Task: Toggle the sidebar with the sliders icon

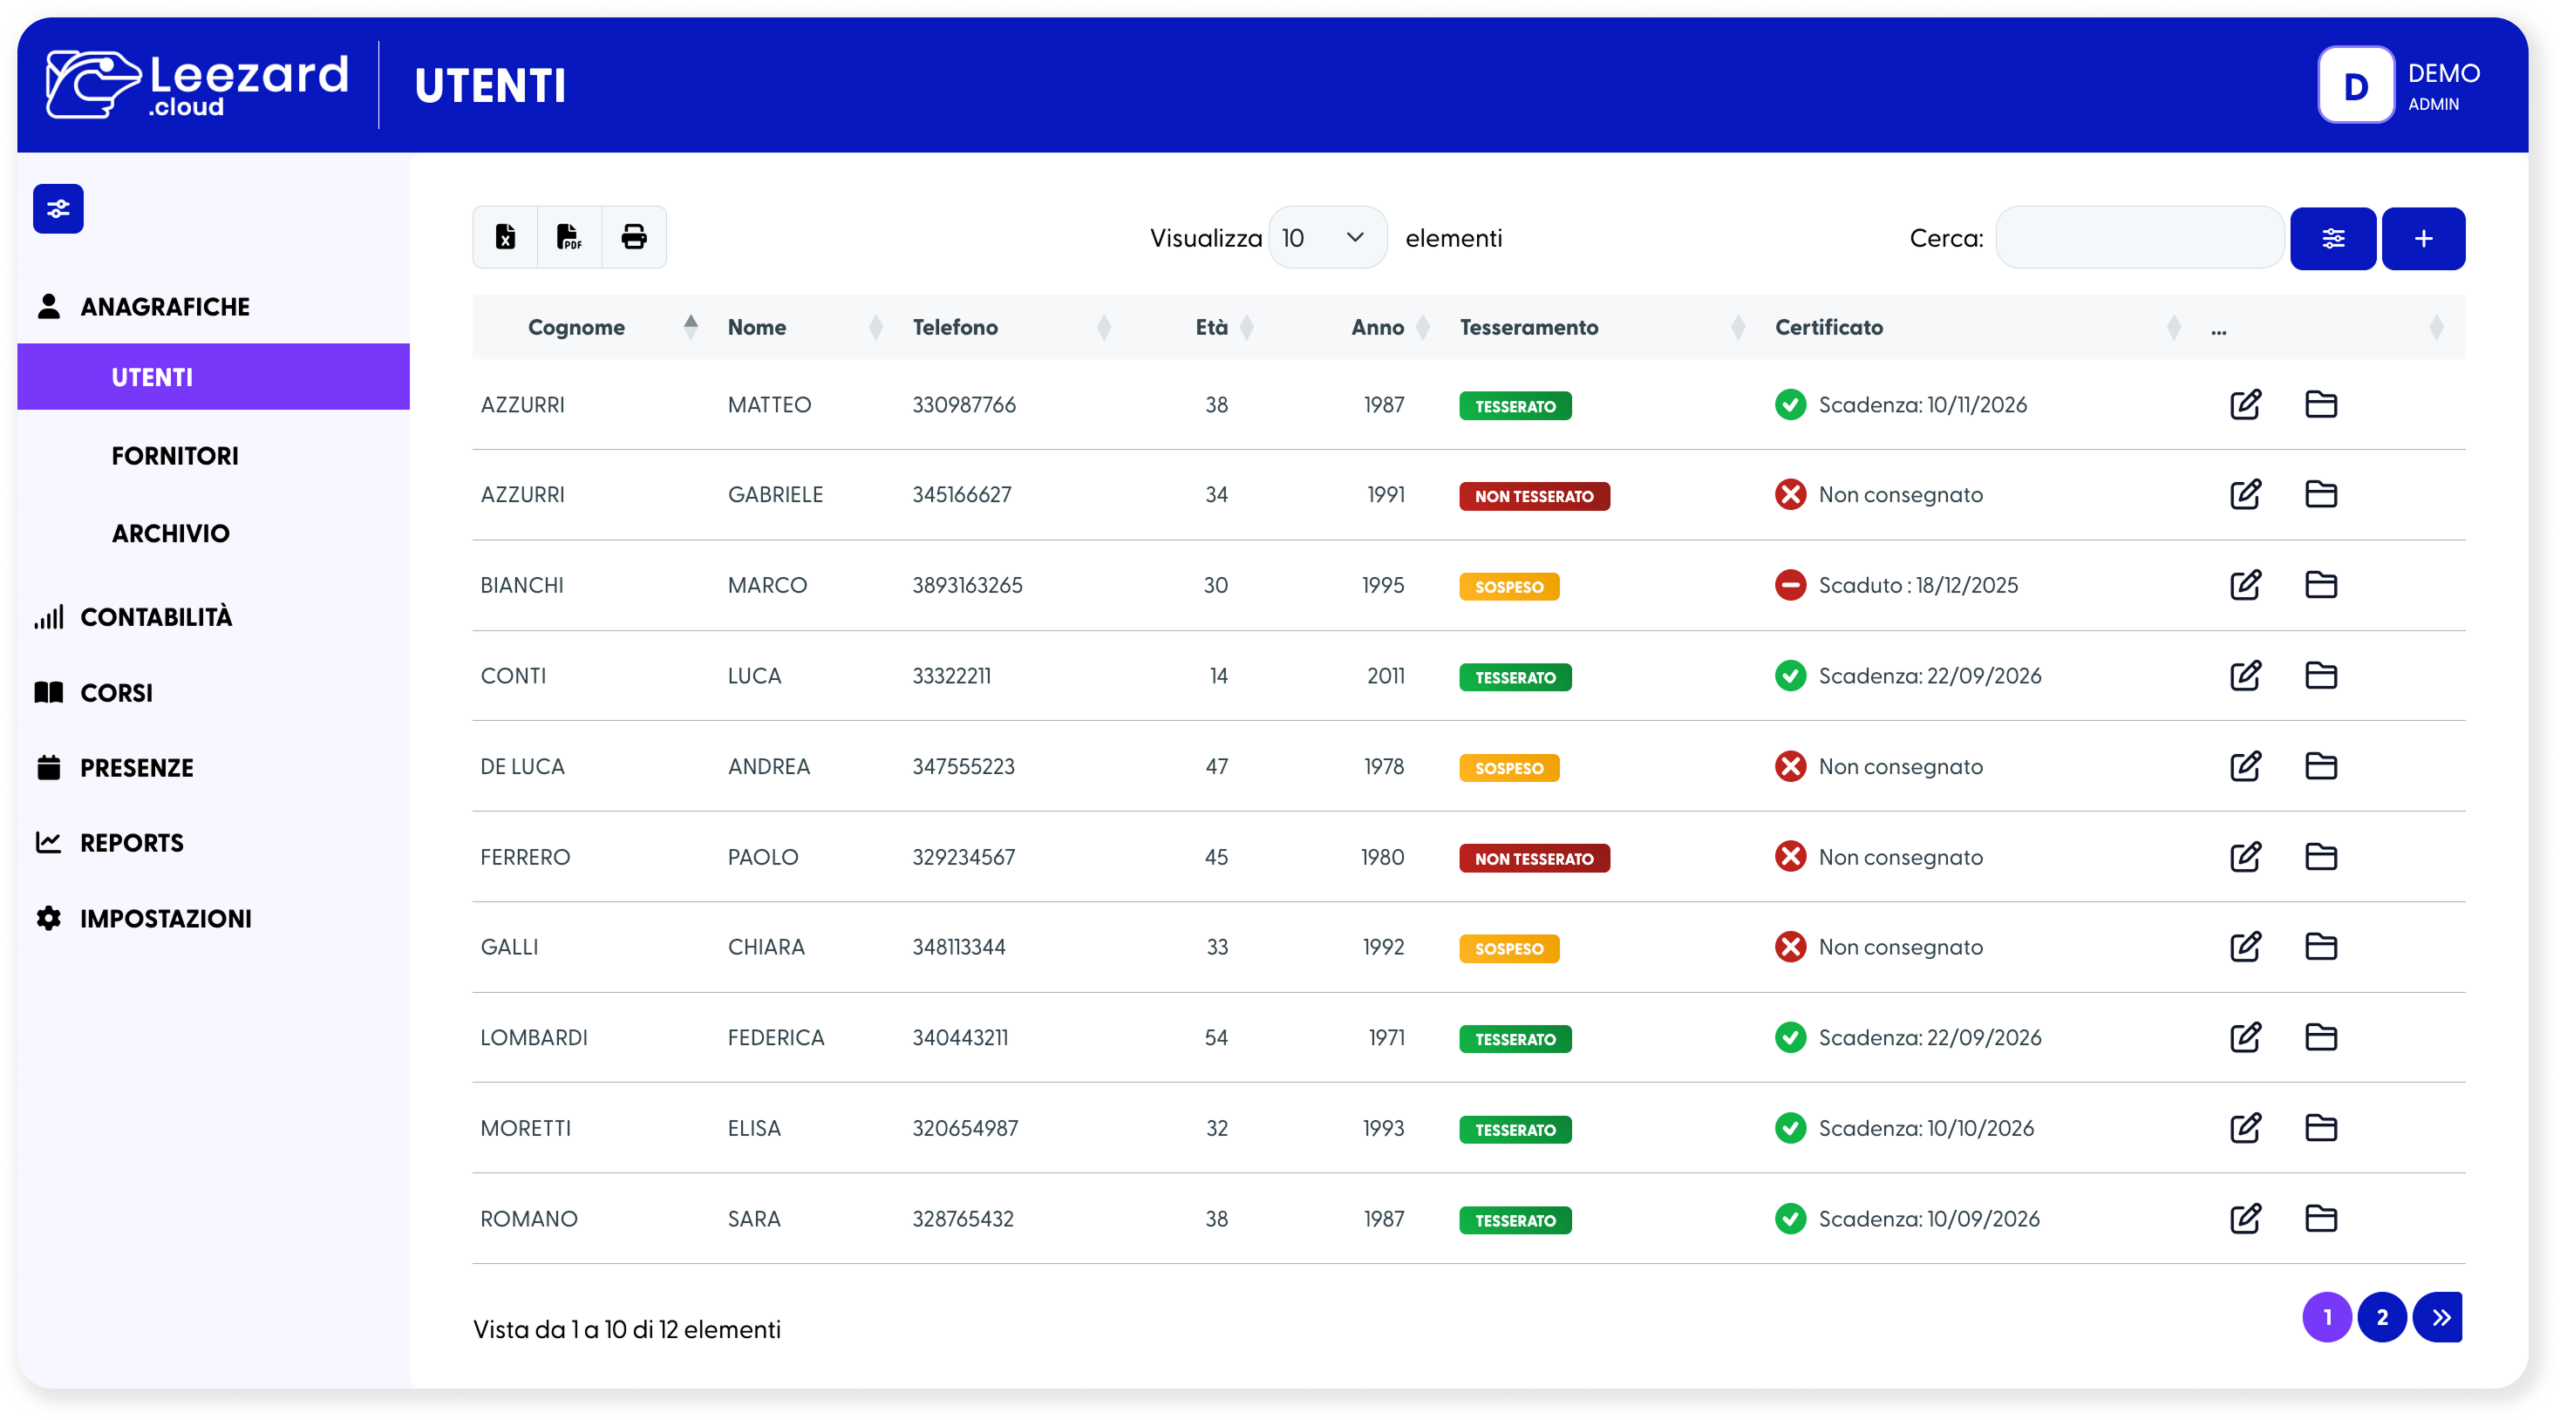Action: [x=58, y=209]
